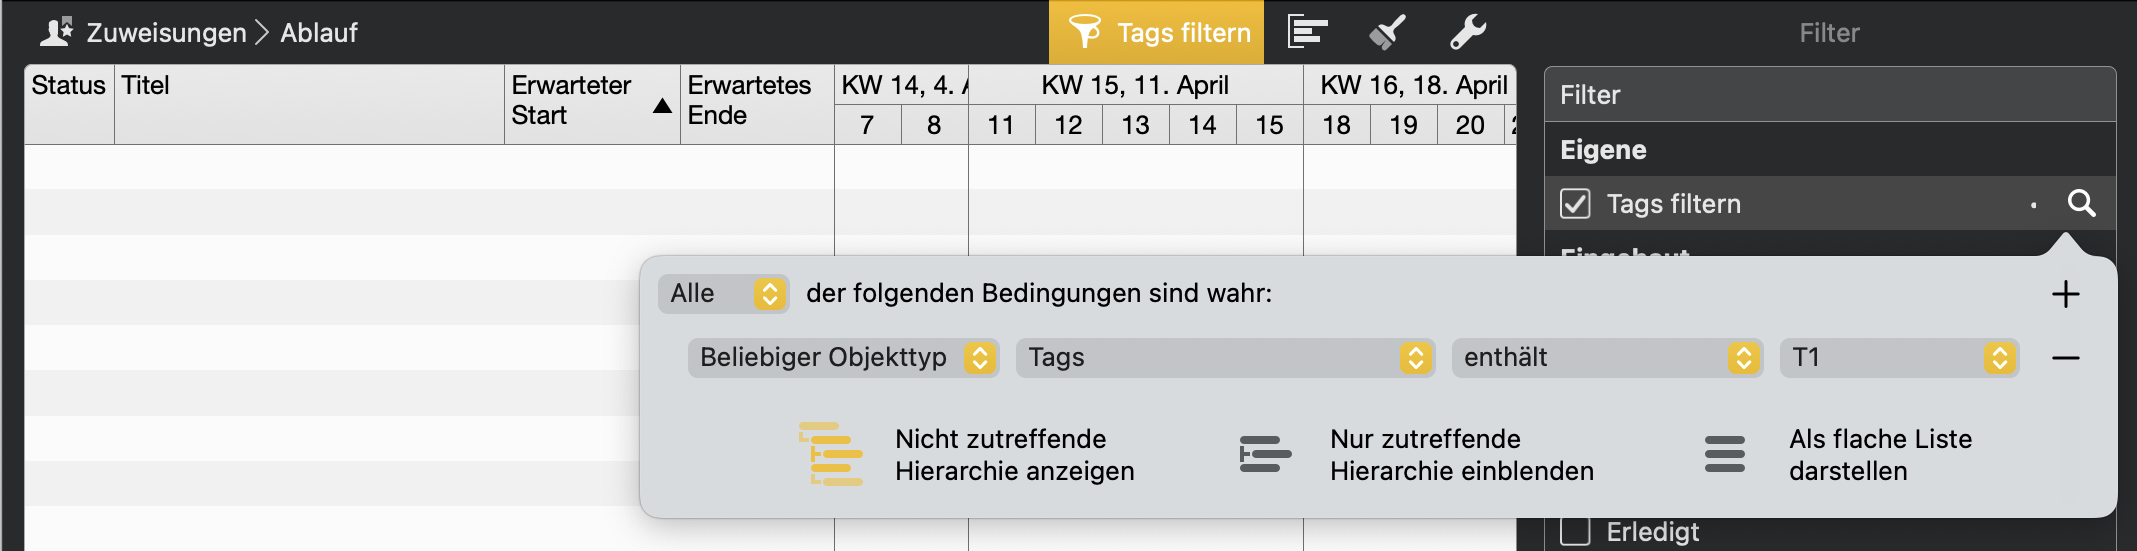Viewport: 2137px width, 551px height.
Task: Open the wrench settings toolbar icon
Action: point(1468,32)
